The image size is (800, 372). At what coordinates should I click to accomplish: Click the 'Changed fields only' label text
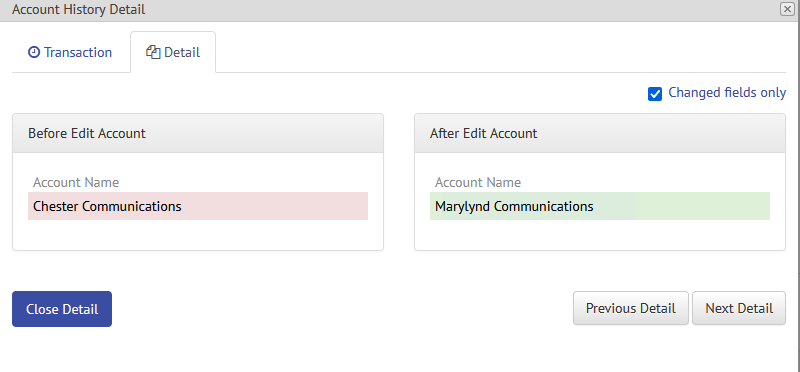727,93
